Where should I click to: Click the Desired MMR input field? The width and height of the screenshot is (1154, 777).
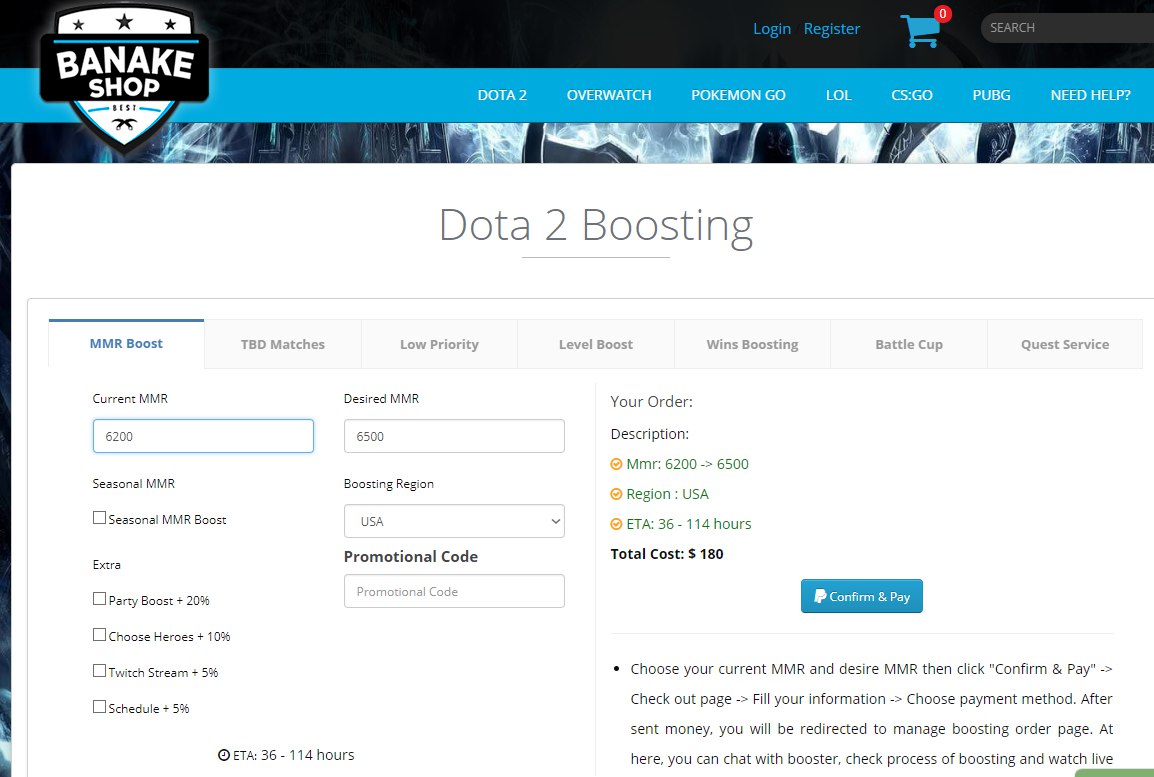(x=454, y=436)
